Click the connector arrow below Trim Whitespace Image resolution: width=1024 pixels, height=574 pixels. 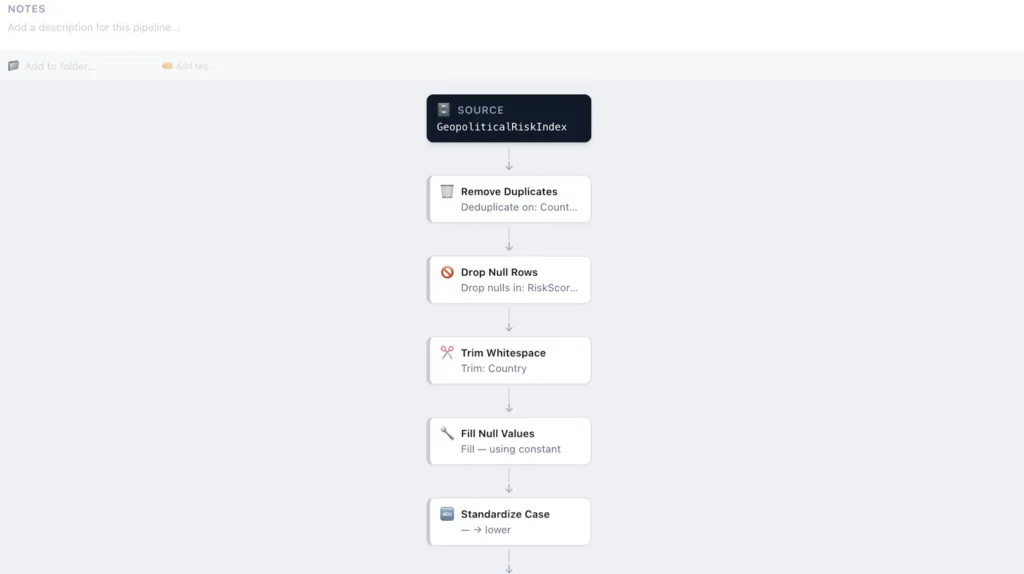coord(509,401)
